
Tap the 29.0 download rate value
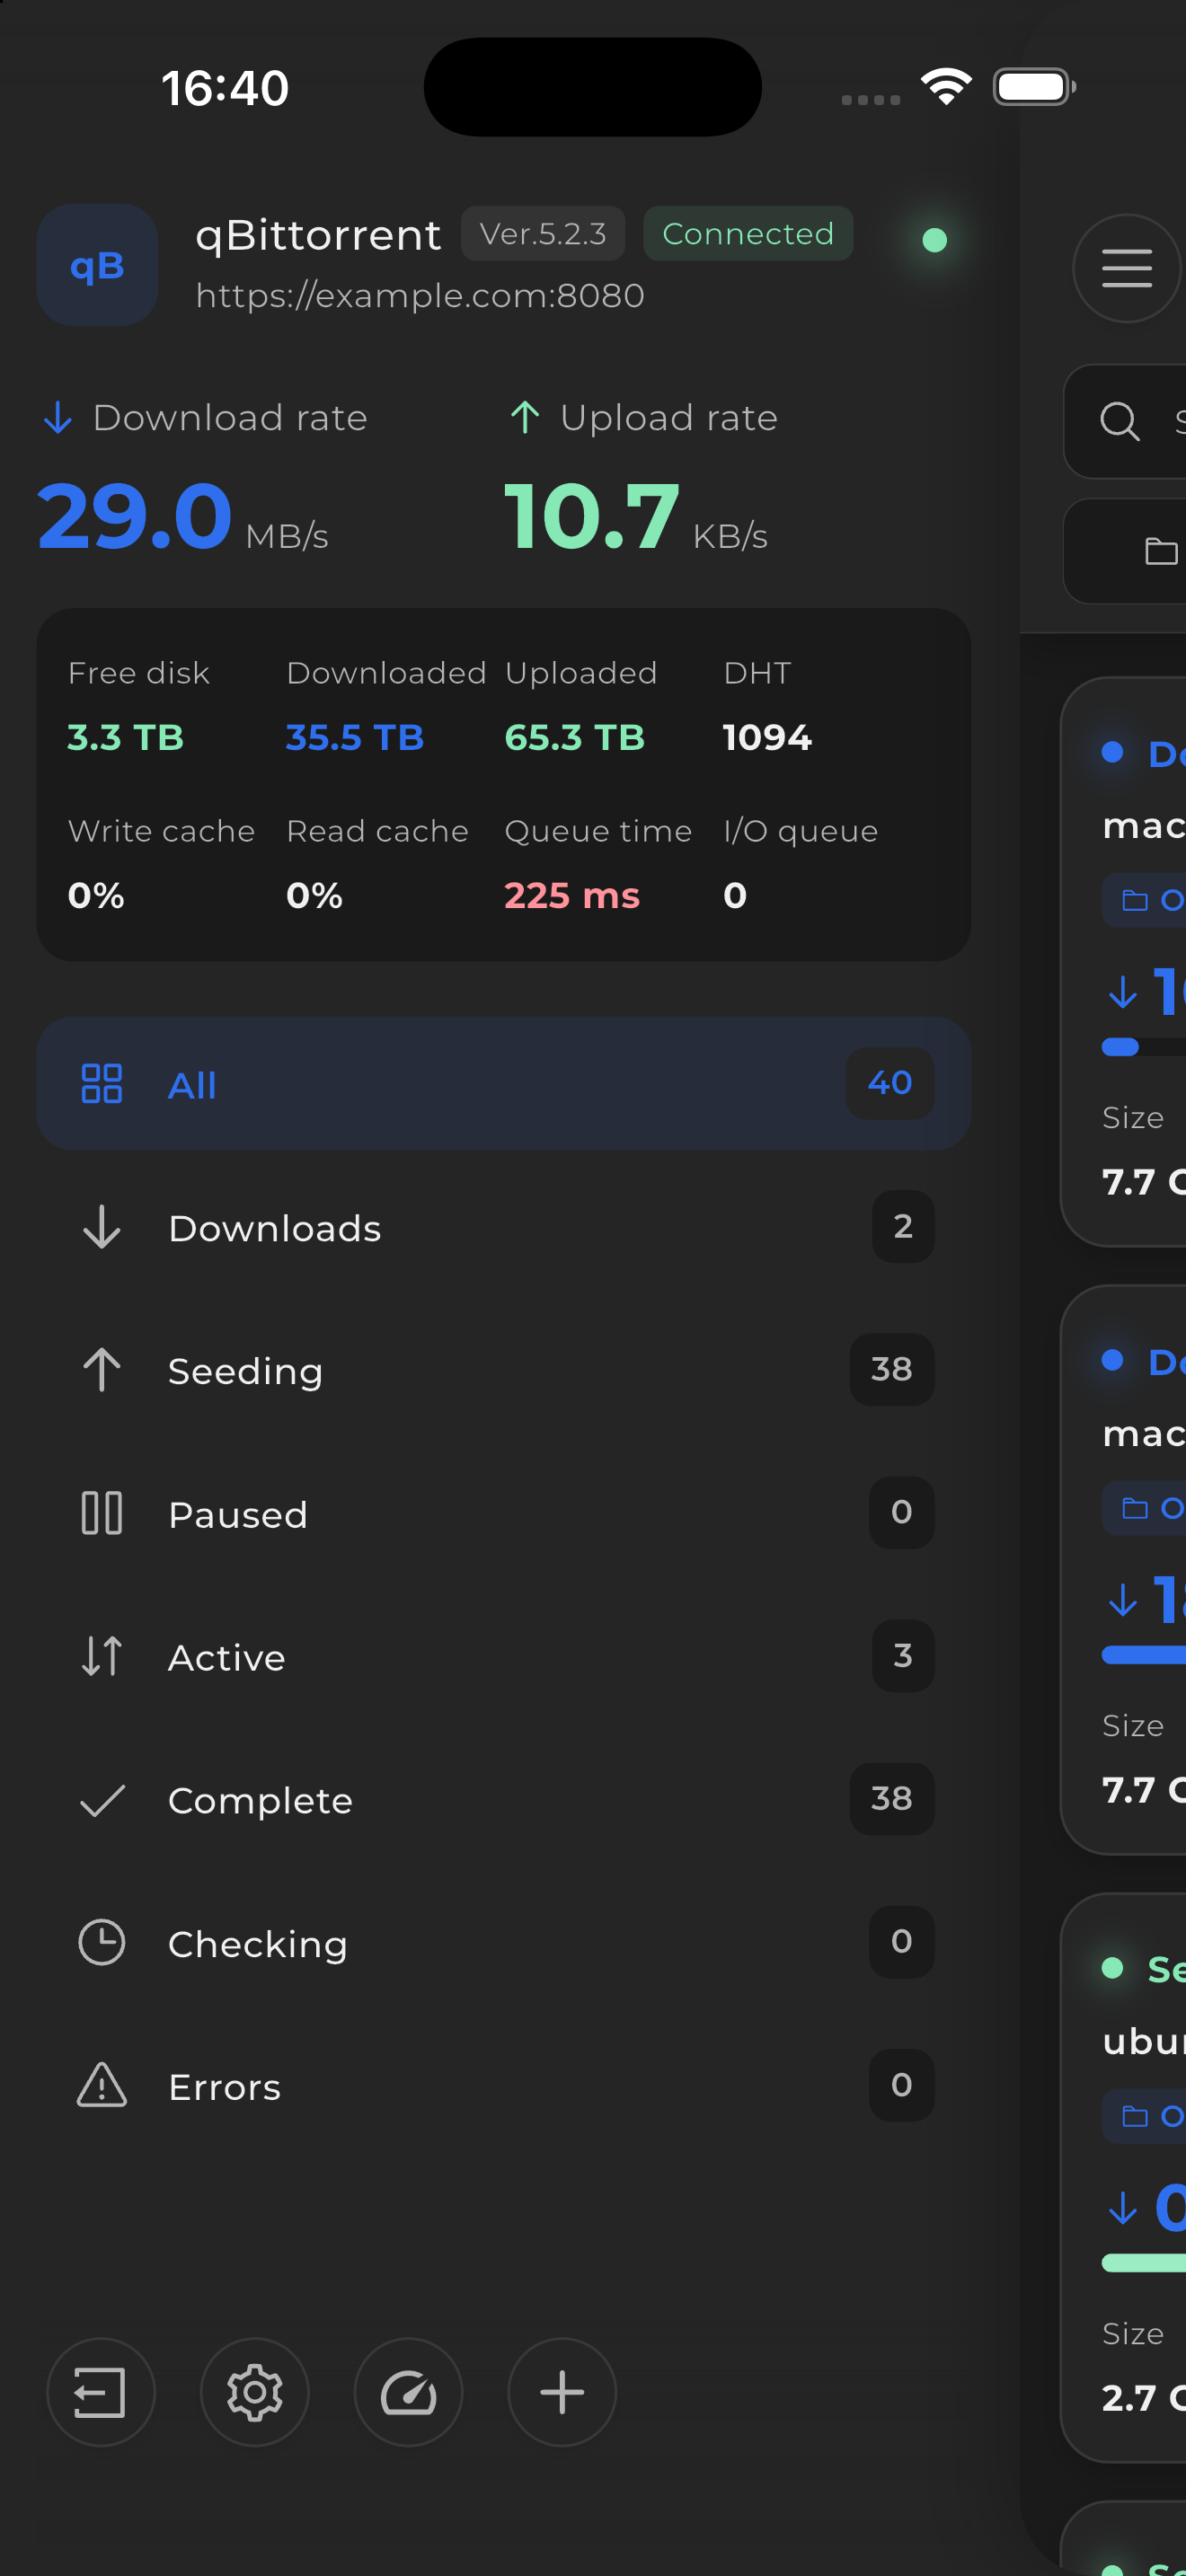pos(135,517)
